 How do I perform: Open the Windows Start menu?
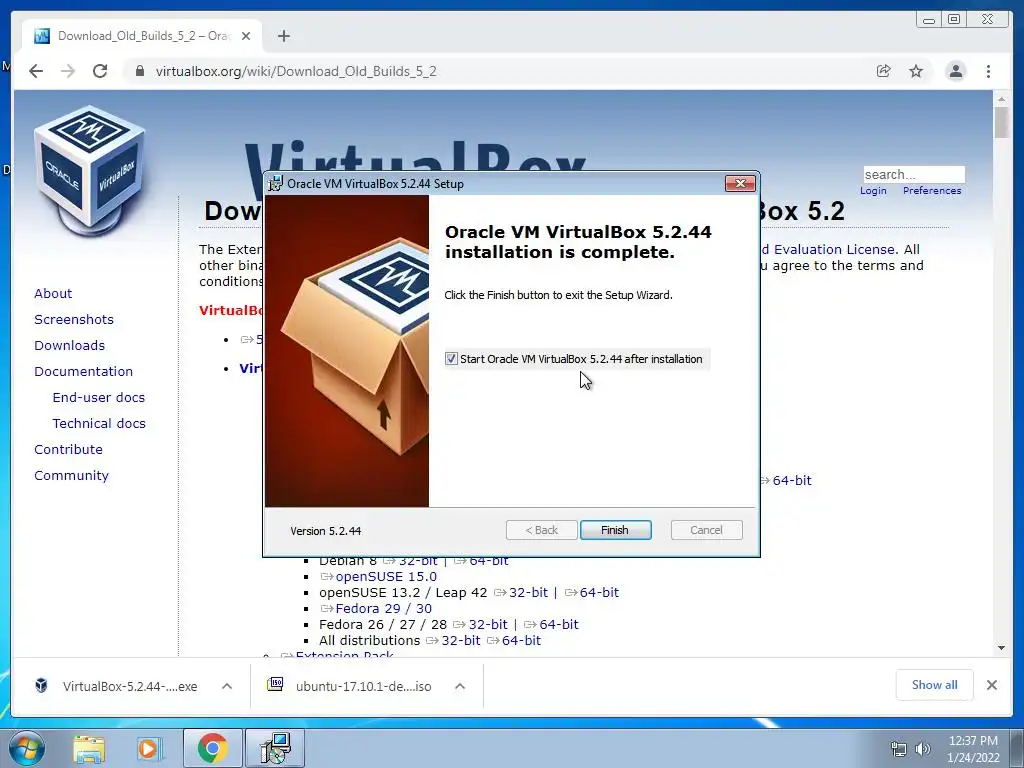(26, 748)
